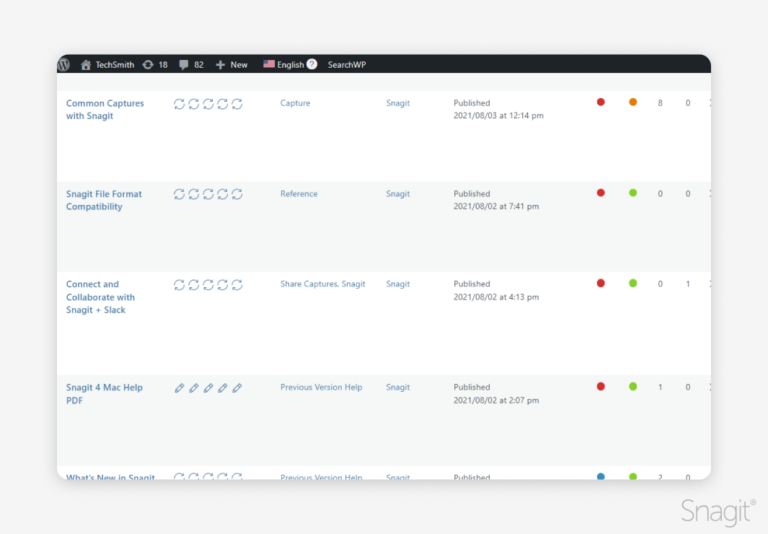768x534 pixels.
Task: Click the WordPress logo in admin bar
Action: click(x=64, y=65)
